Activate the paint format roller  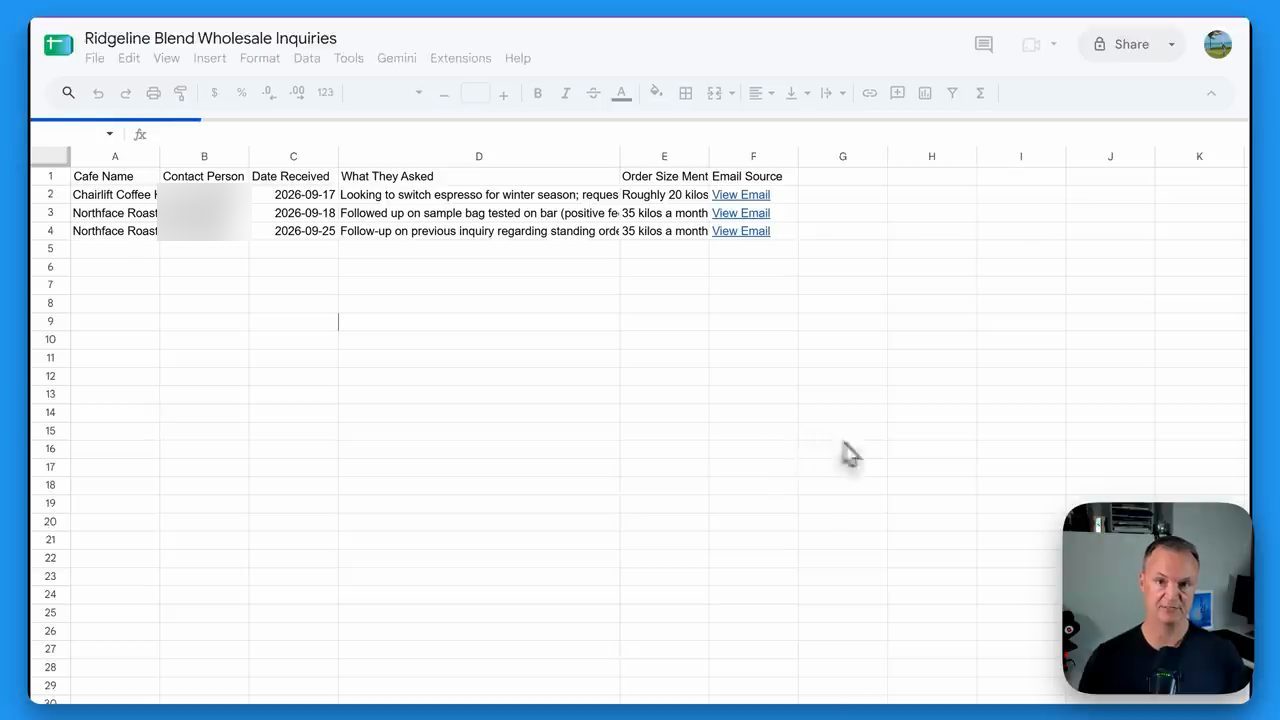181,93
